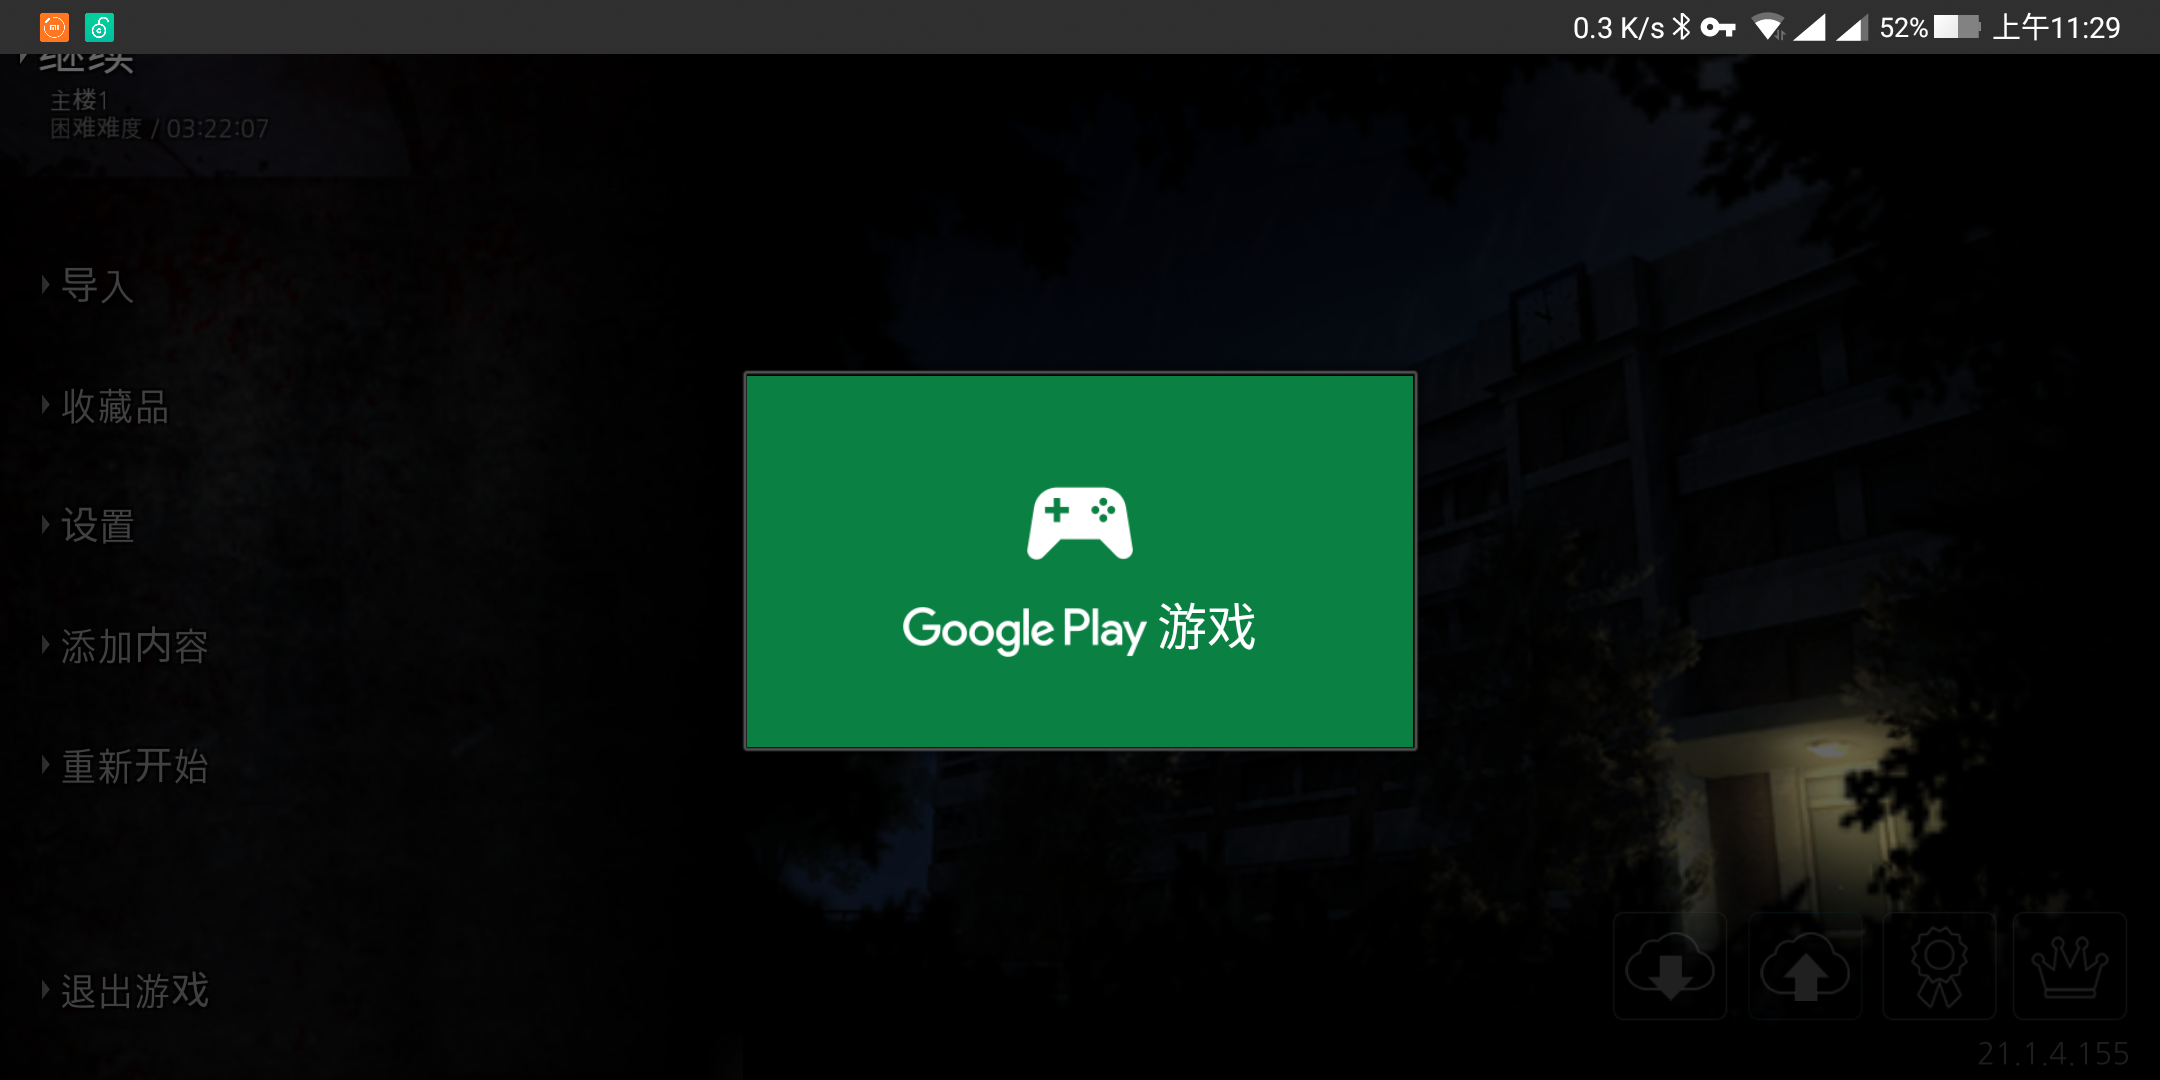The width and height of the screenshot is (2160, 1080).
Task: Open the leaderboard crown icon
Action: click(2069, 966)
